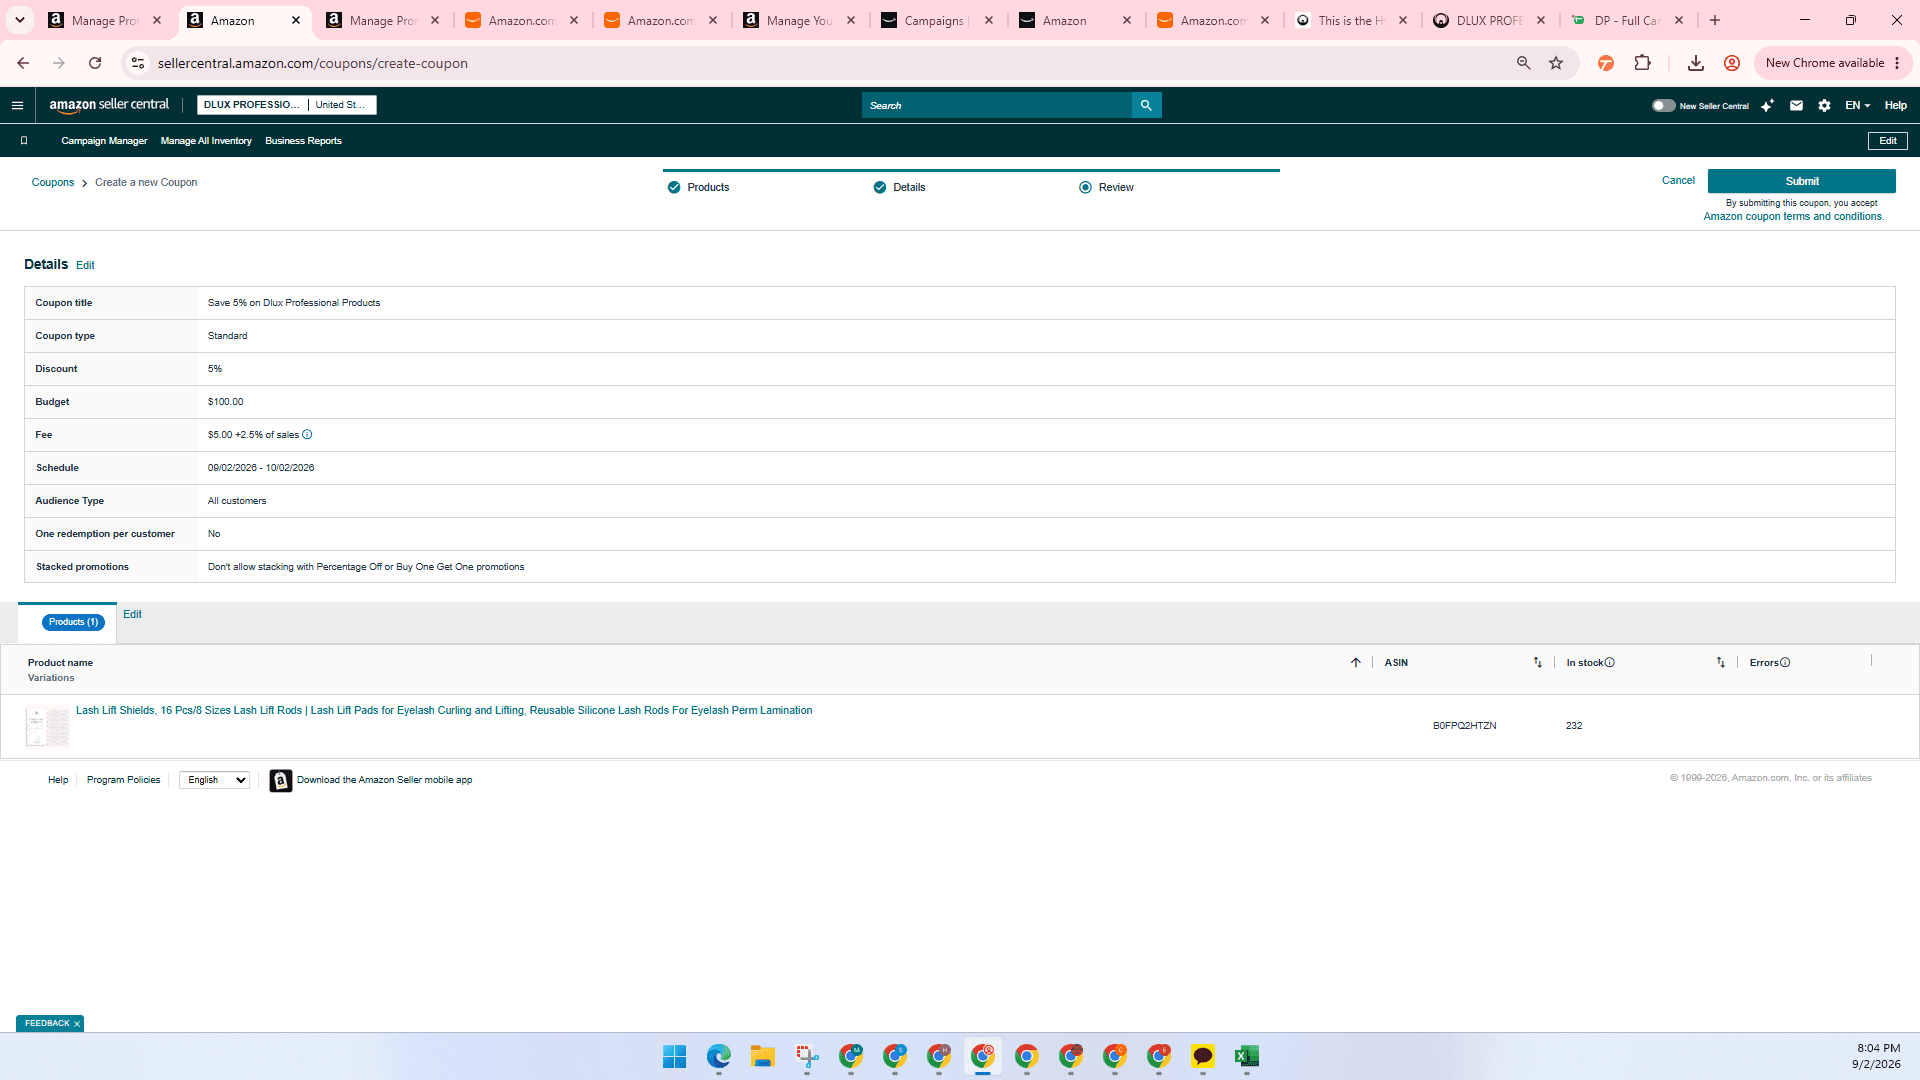Submit the coupon
The height and width of the screenshot is (1080, 1920).
[1801, 181]
